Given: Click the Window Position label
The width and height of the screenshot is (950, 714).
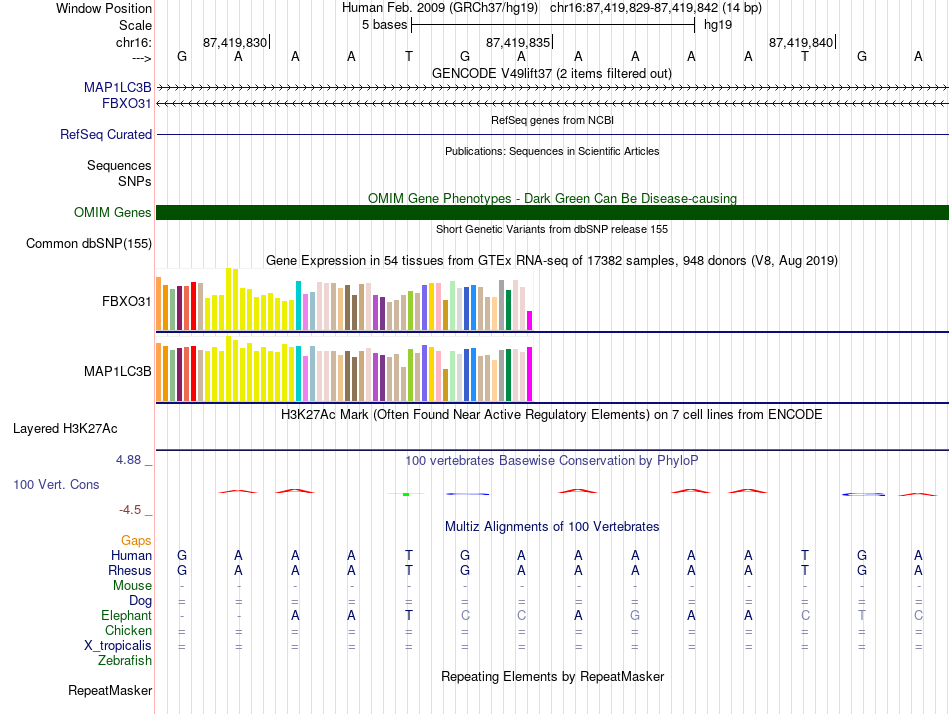Looking at the screenshot, I should point(104,8).
